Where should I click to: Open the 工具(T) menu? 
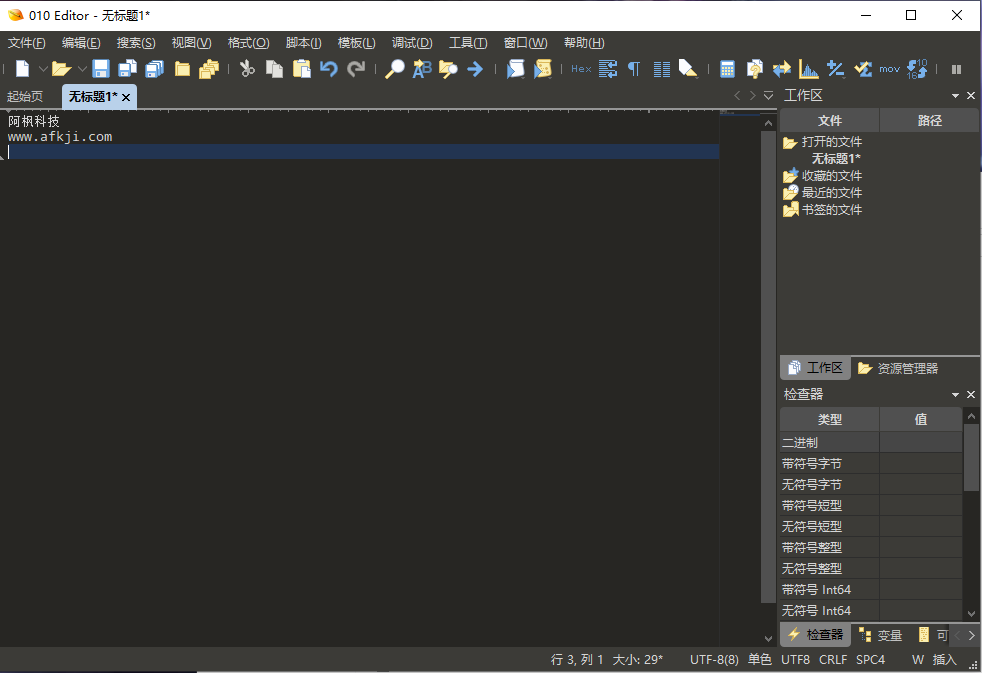tap(468, 43)
